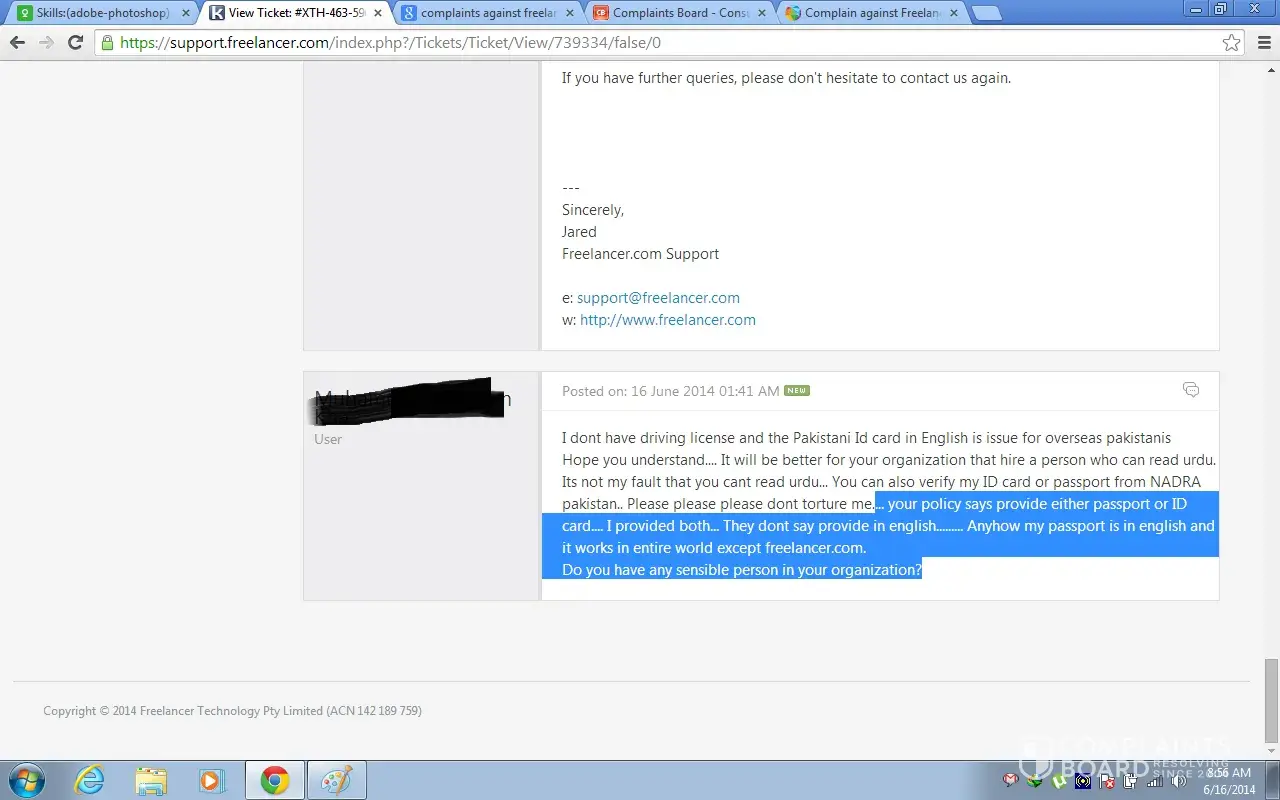This screenshot has height=800, width=1280.
Task: Click the 'Freelancer.com Support' signature line
Action: point(640,254)
